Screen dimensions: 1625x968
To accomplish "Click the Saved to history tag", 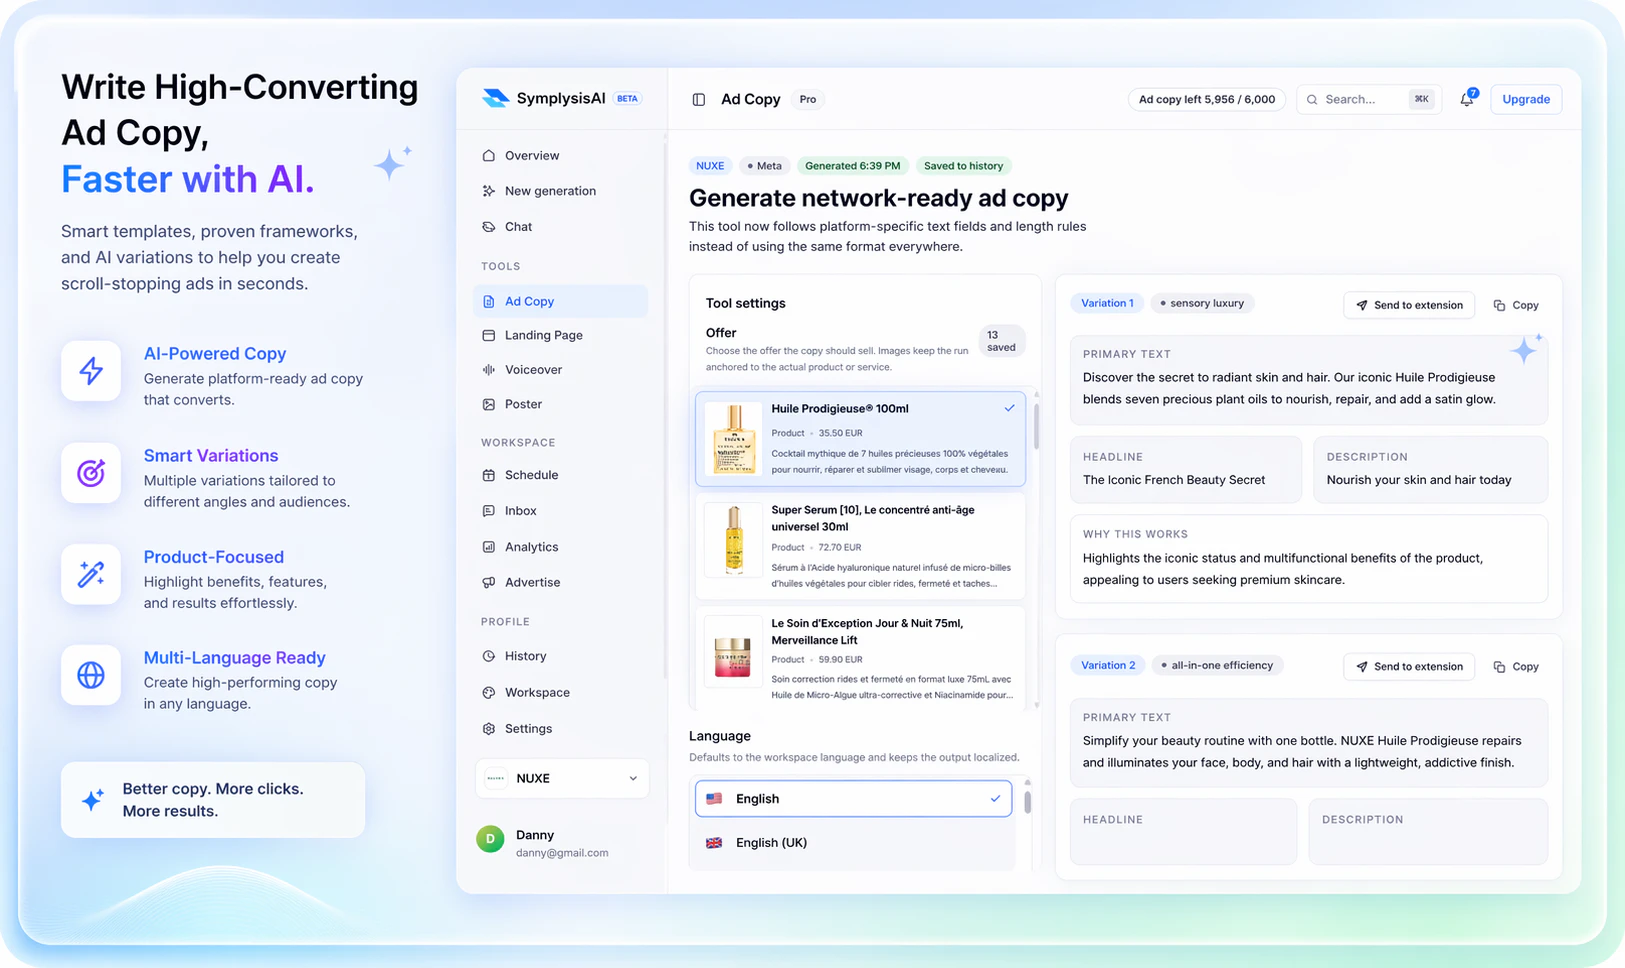I will tap(963, 166).
